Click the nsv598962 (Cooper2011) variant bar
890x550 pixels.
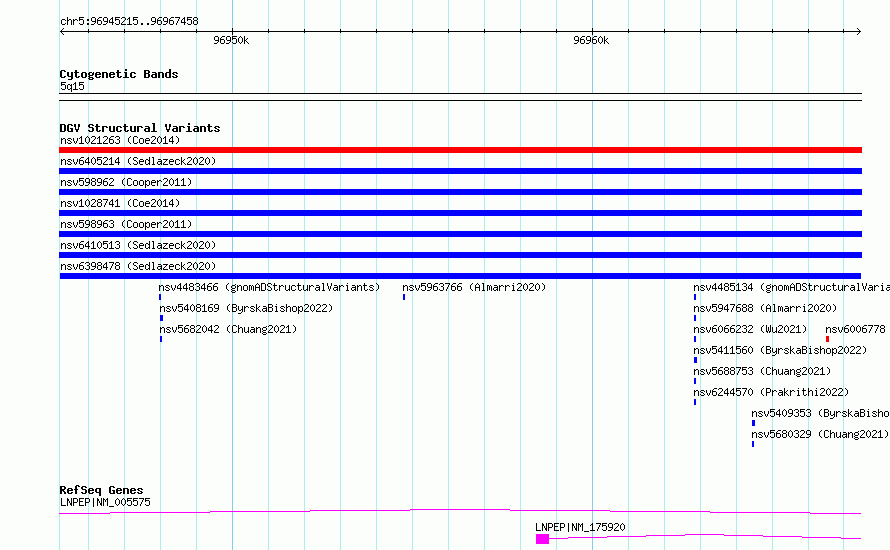point(460,192)
